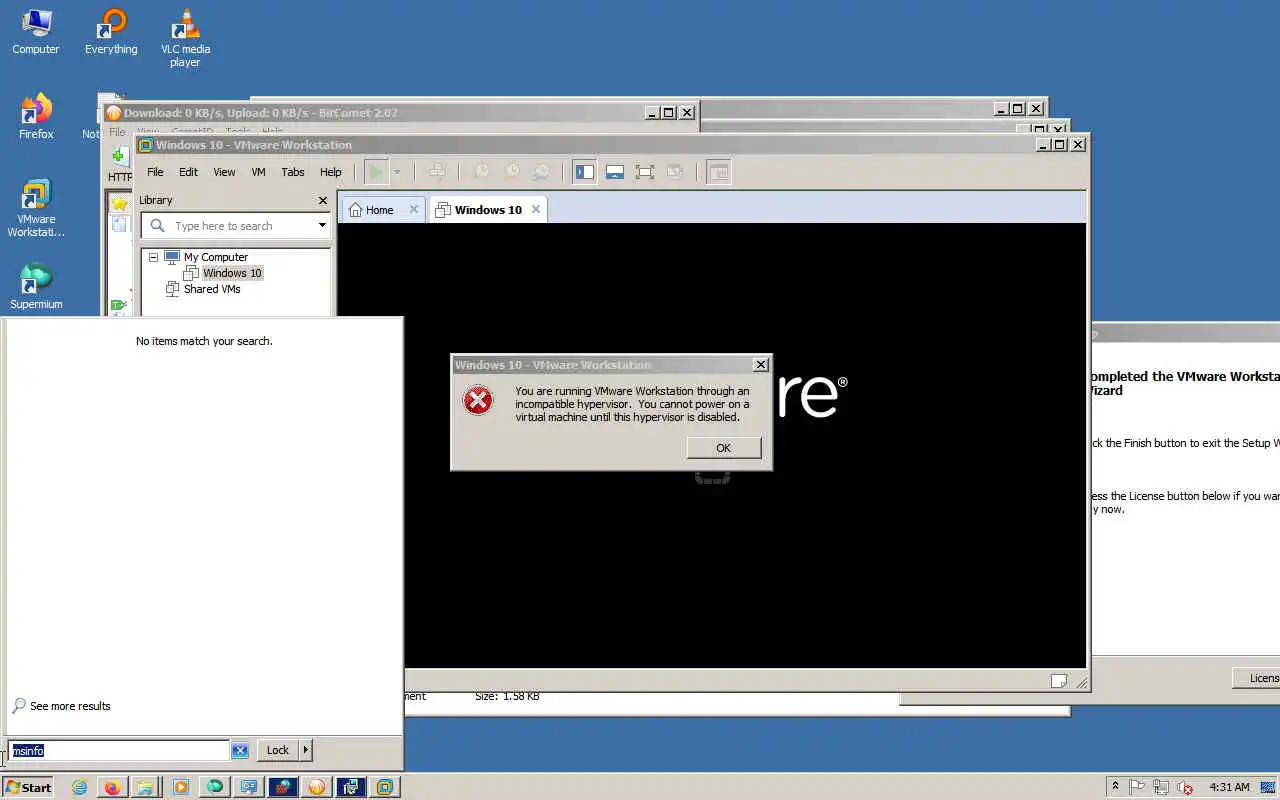Viewport: 1280px width, 800px height.
Task: Click the muted volume tray icon
Action: point(1186,787)
